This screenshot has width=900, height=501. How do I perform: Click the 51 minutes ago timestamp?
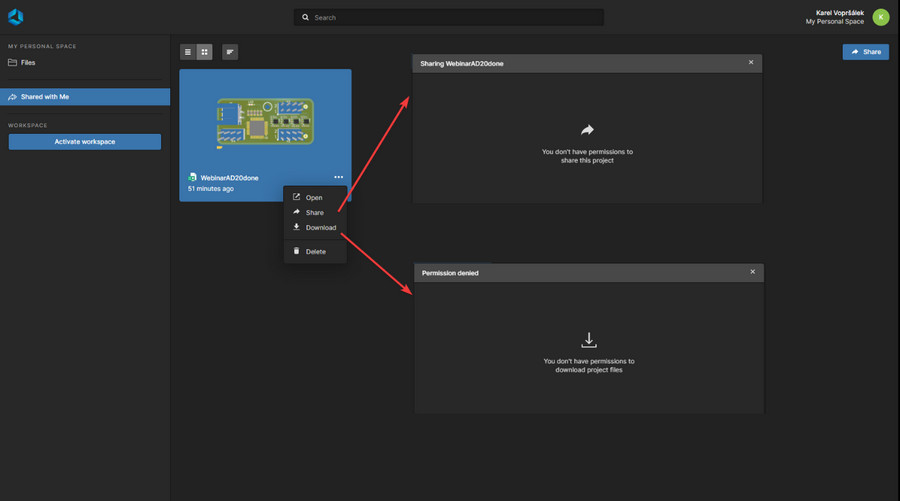(x=211, y=189)
